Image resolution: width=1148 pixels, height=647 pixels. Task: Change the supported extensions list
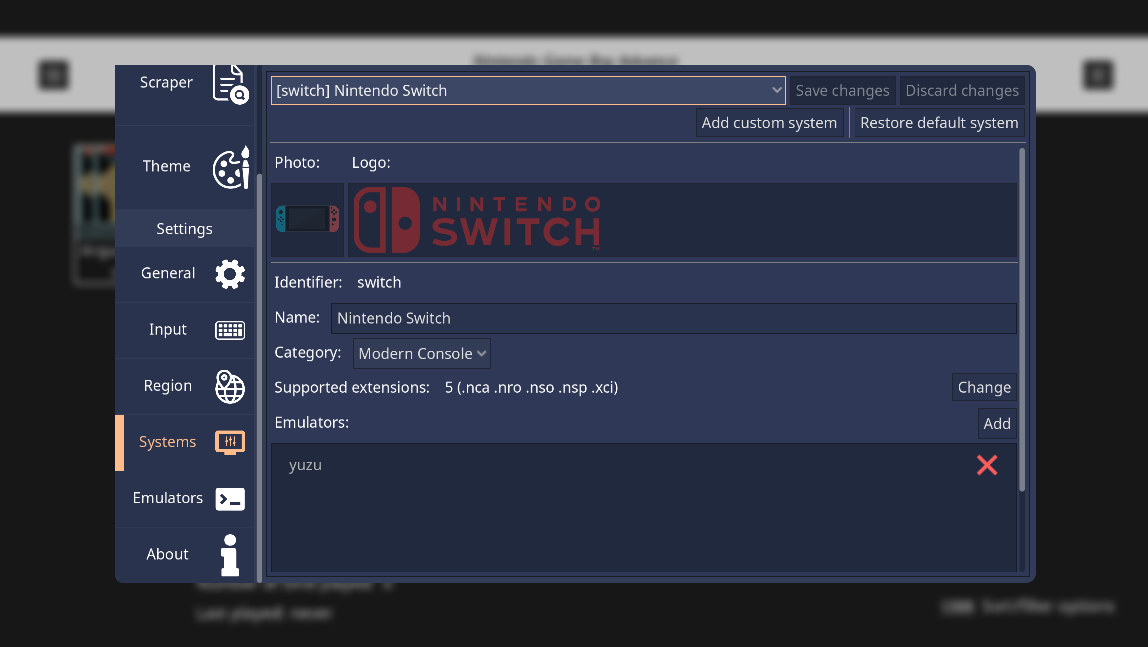(x=984, y=387)
